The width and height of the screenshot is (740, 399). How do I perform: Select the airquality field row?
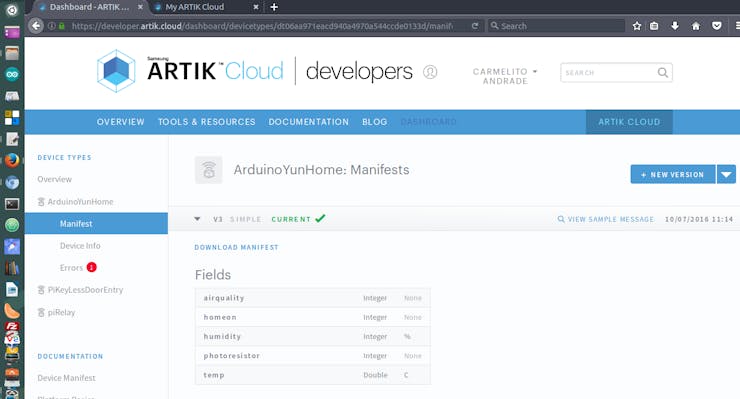click(312, 298)
